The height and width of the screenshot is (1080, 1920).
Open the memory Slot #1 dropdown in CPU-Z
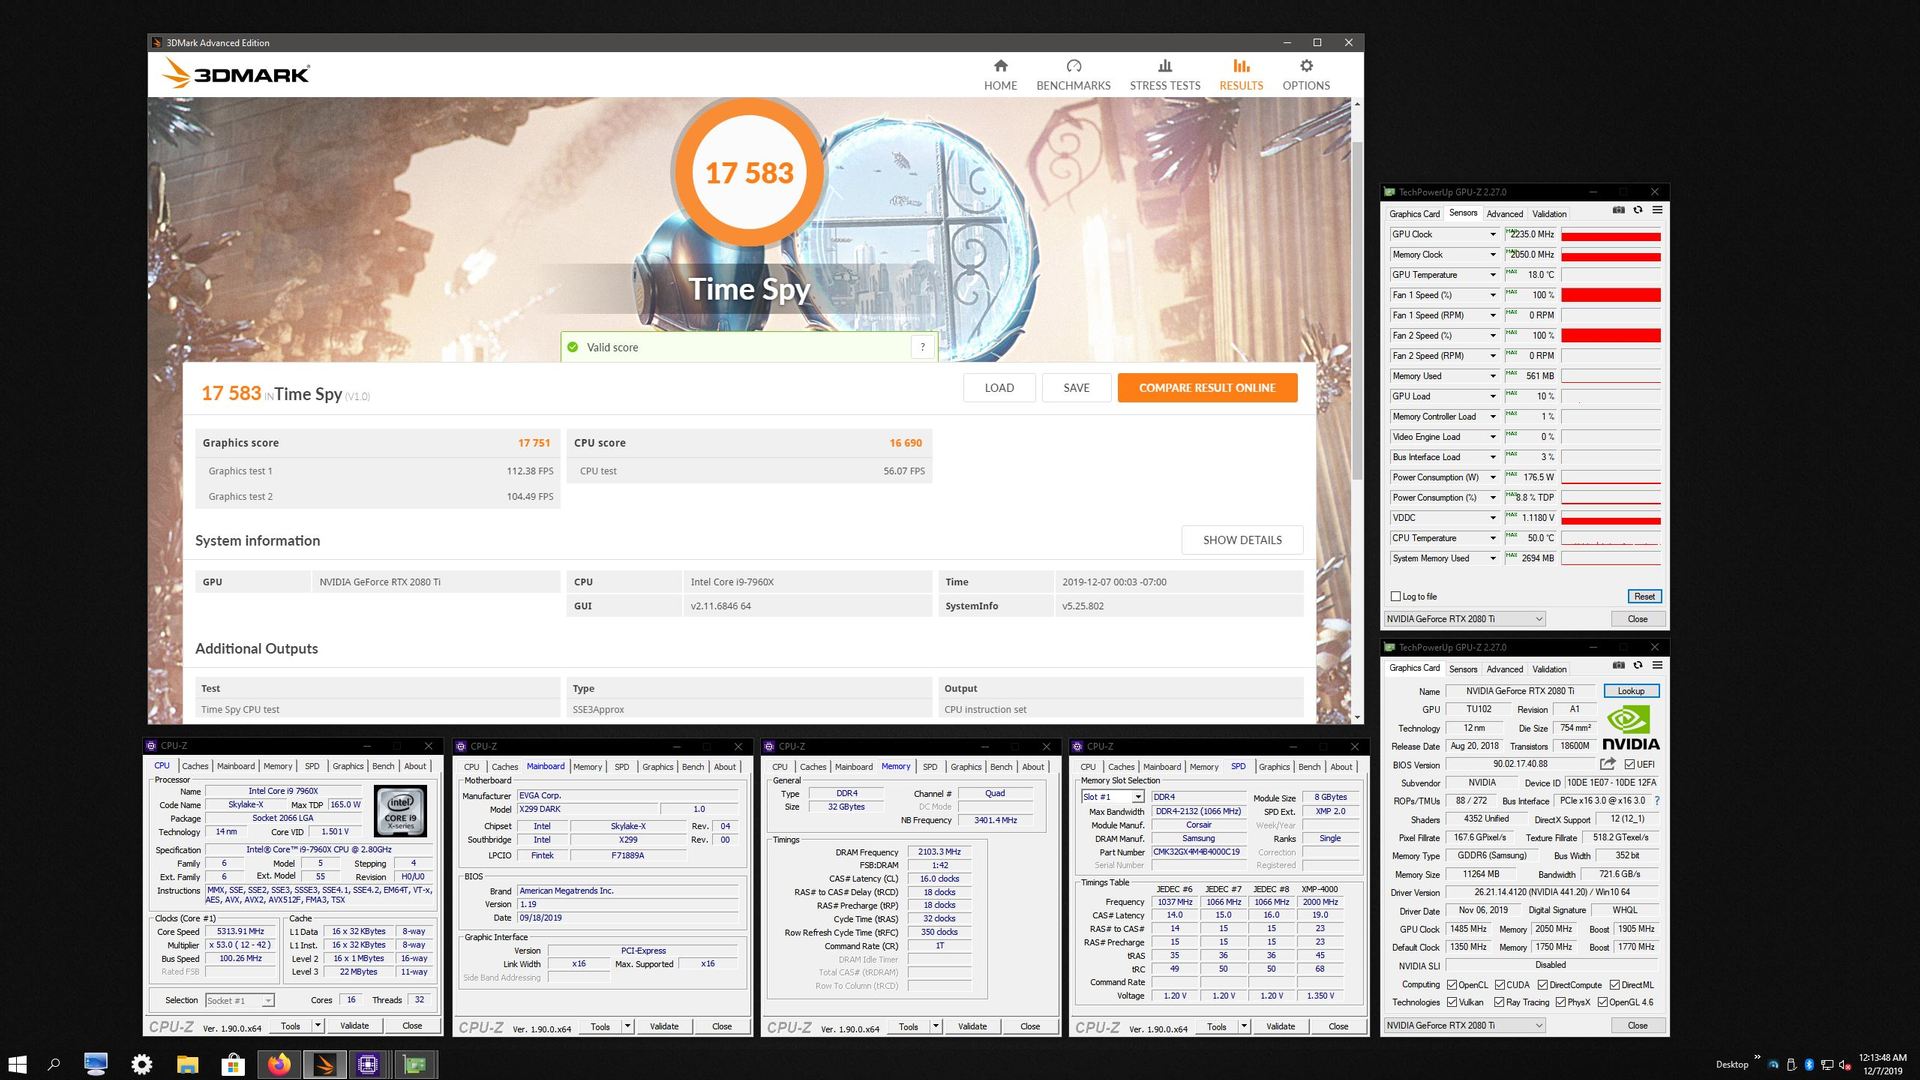tap(1137, 797)
